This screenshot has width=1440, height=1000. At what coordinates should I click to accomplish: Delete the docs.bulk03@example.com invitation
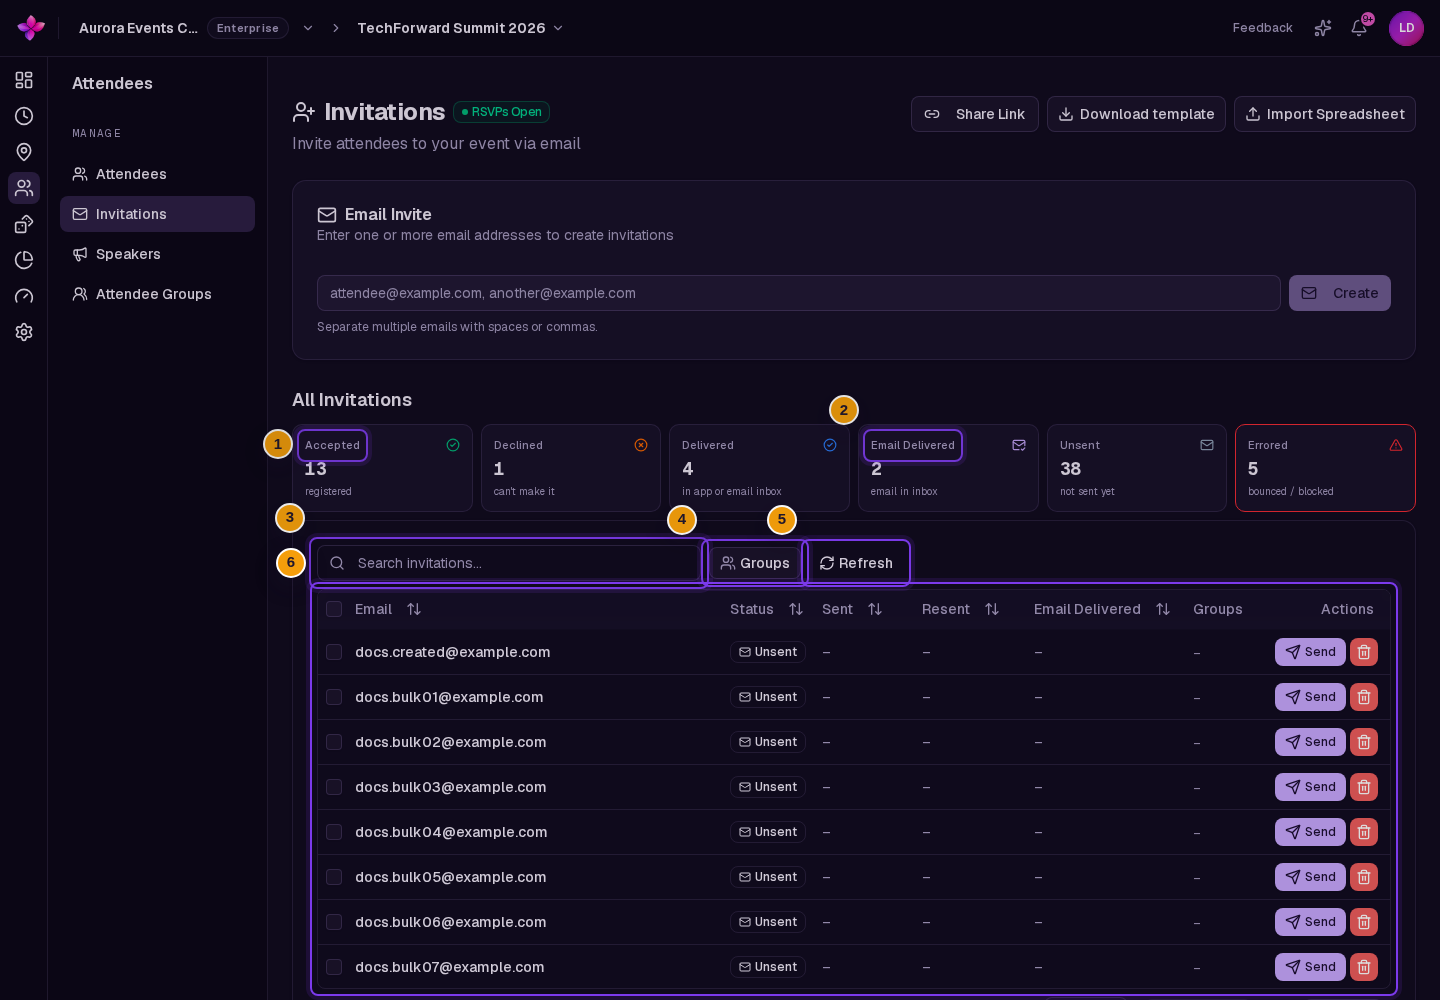coord(1364,787)
